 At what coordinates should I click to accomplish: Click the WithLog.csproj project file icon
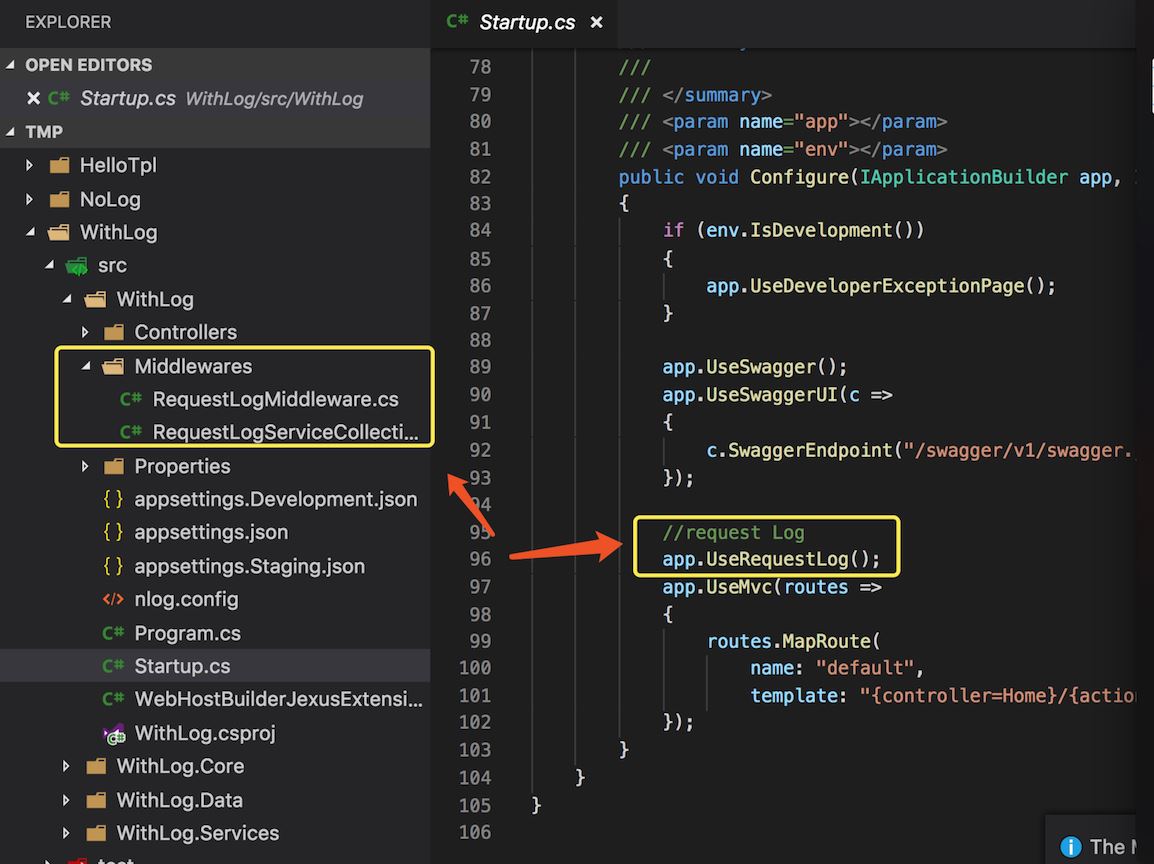[x=114, y=733]
